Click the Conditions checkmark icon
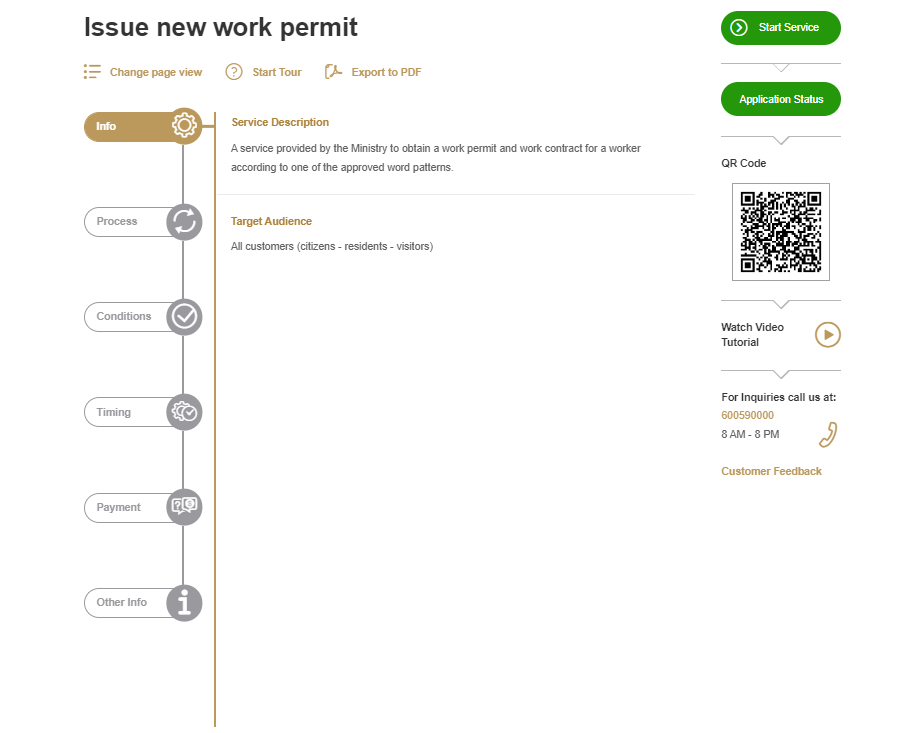The width and height of the screenshot is (915, 733). point(184,317)
